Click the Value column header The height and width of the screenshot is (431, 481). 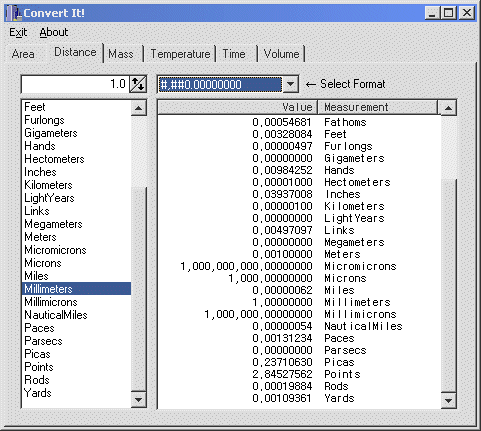238,107
